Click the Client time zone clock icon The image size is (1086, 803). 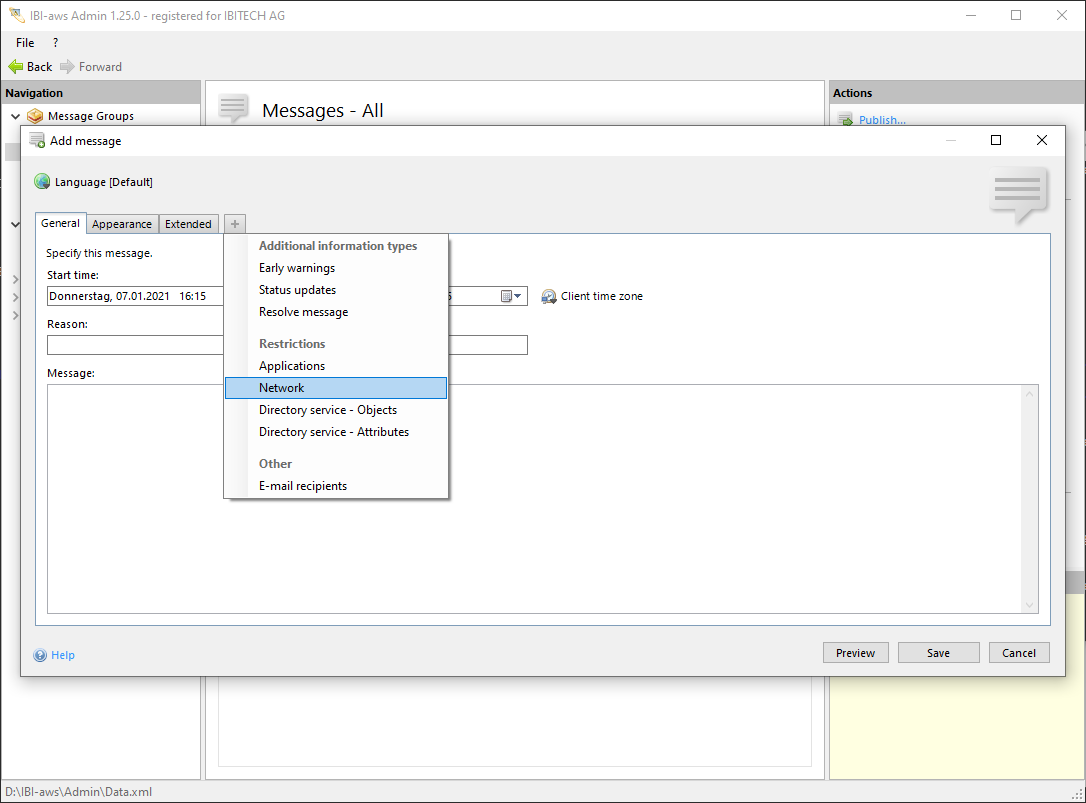(x=549, y=296)
